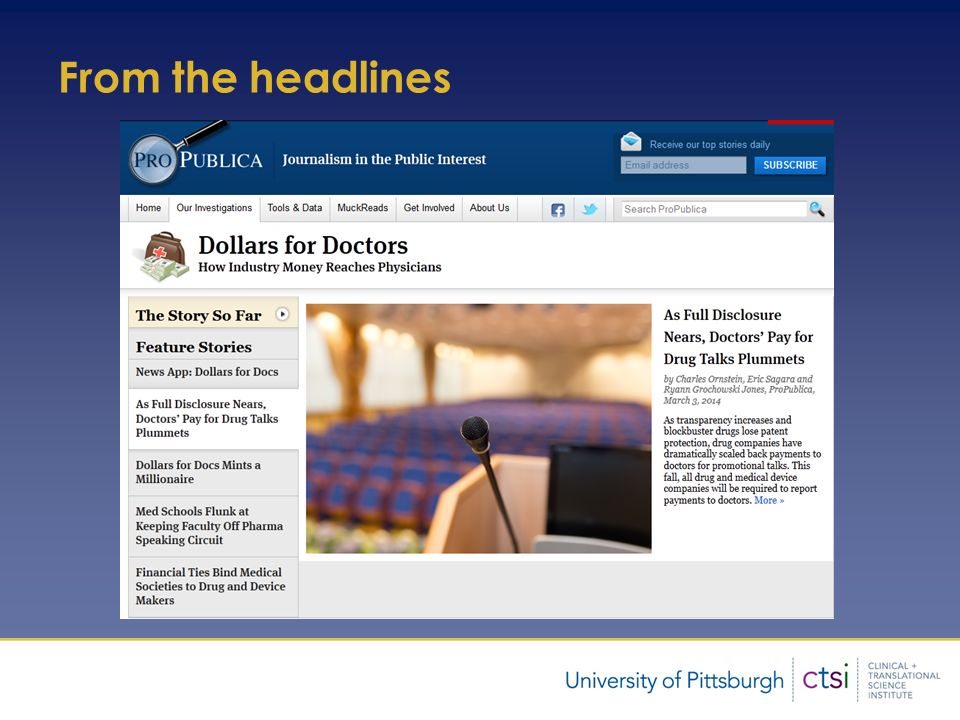Image resolution: width=960 pixels, height=720 pixels.
Task: Expand The Story So Far arrow
Action: click(x=282, y=314)
